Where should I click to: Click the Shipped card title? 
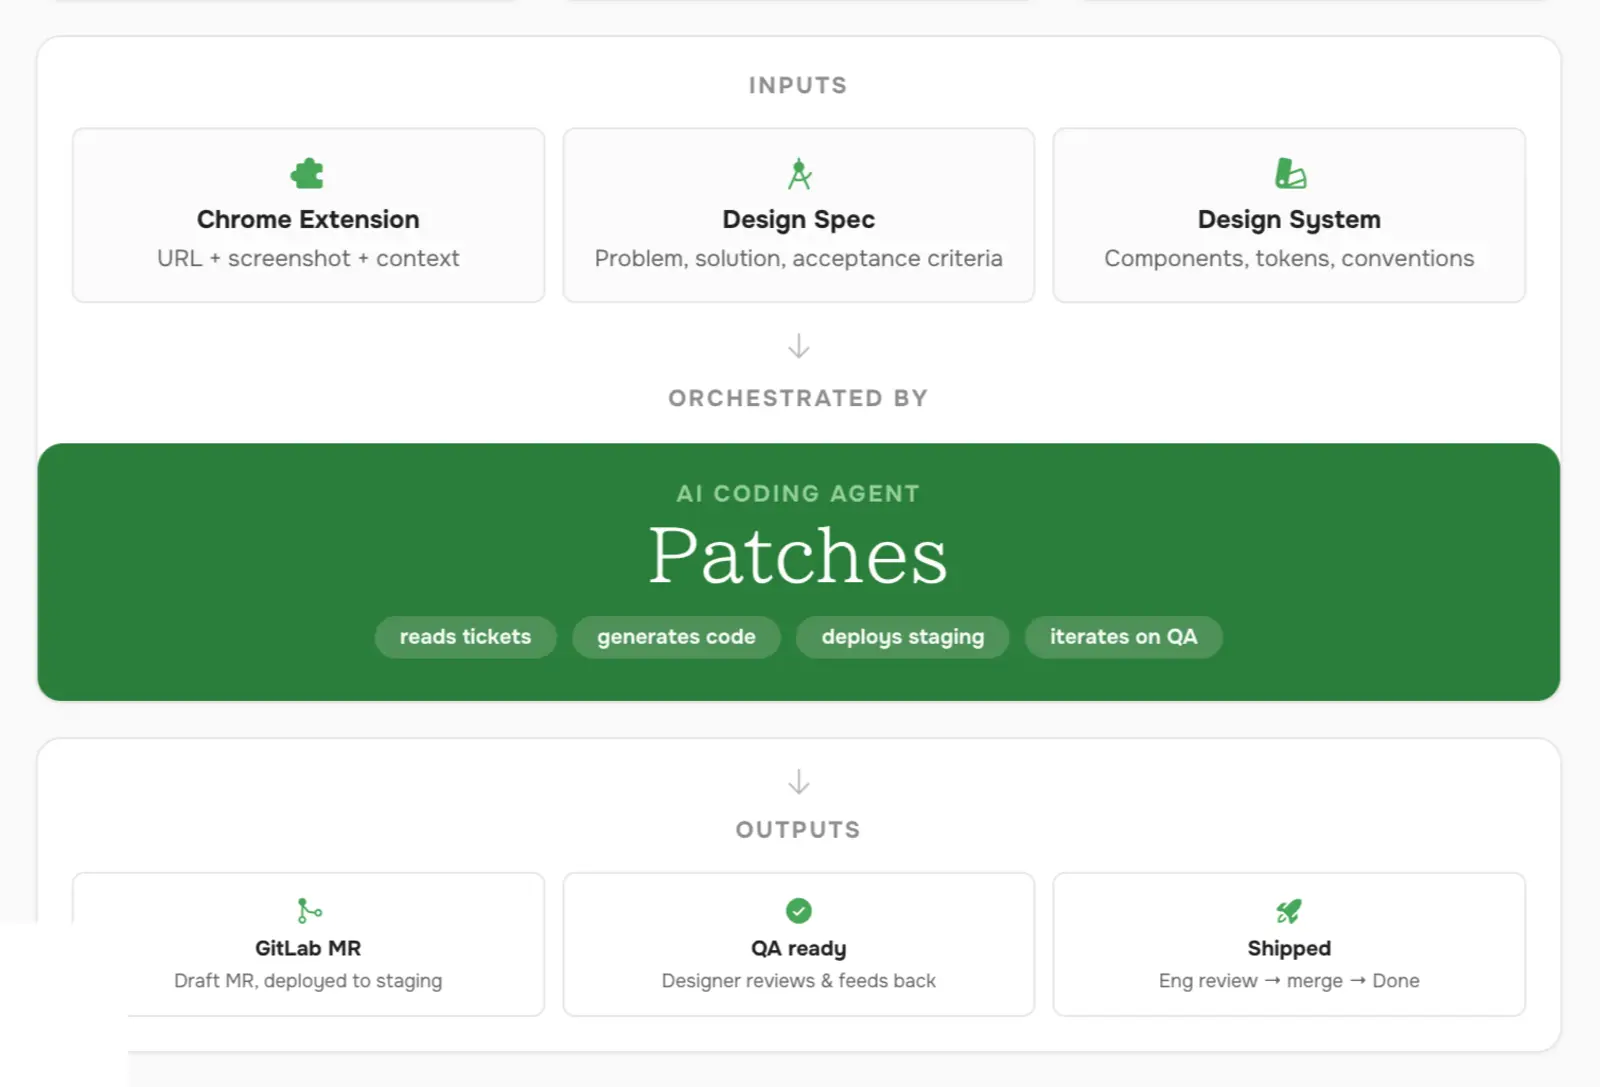click(x=1289, y=948)
